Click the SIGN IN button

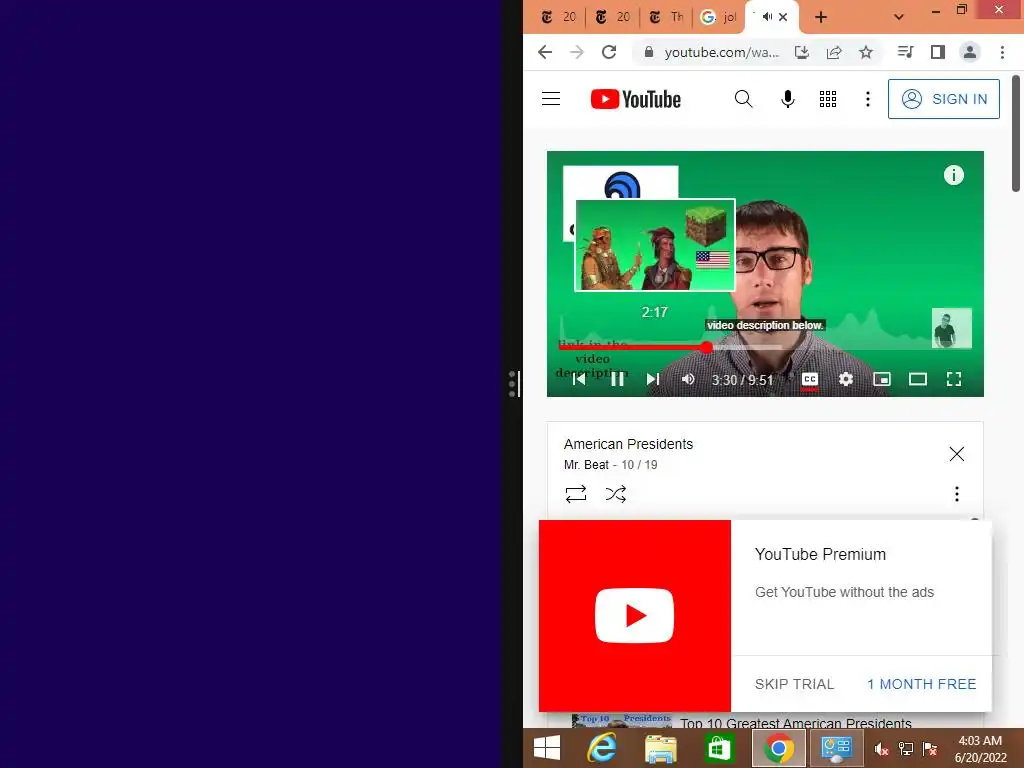tap(943, 99)
